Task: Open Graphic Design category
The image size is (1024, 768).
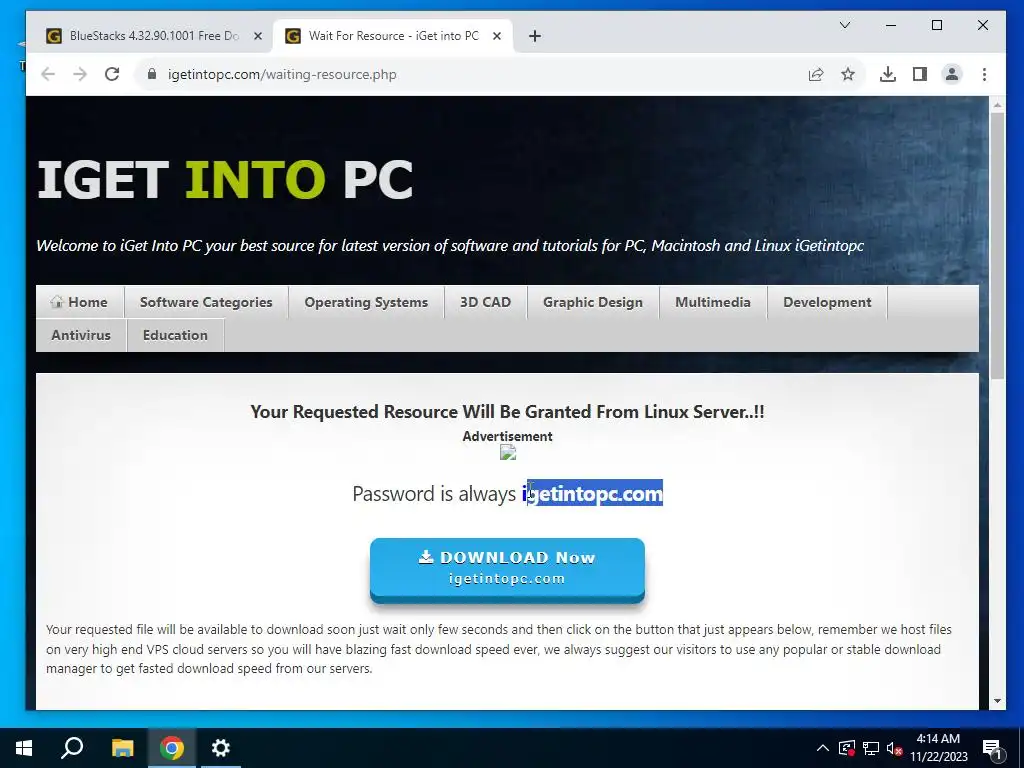Action: (593, 302)
